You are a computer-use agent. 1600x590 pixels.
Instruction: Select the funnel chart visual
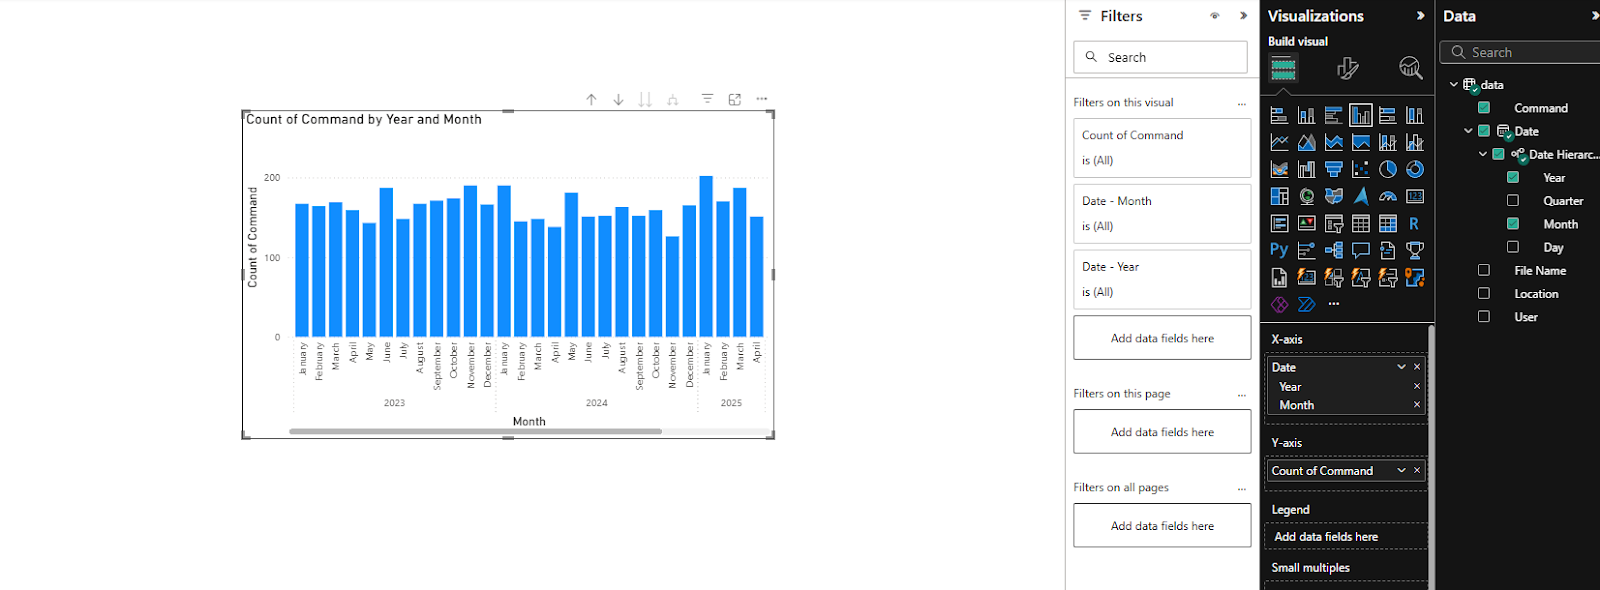coord(1333,169)
